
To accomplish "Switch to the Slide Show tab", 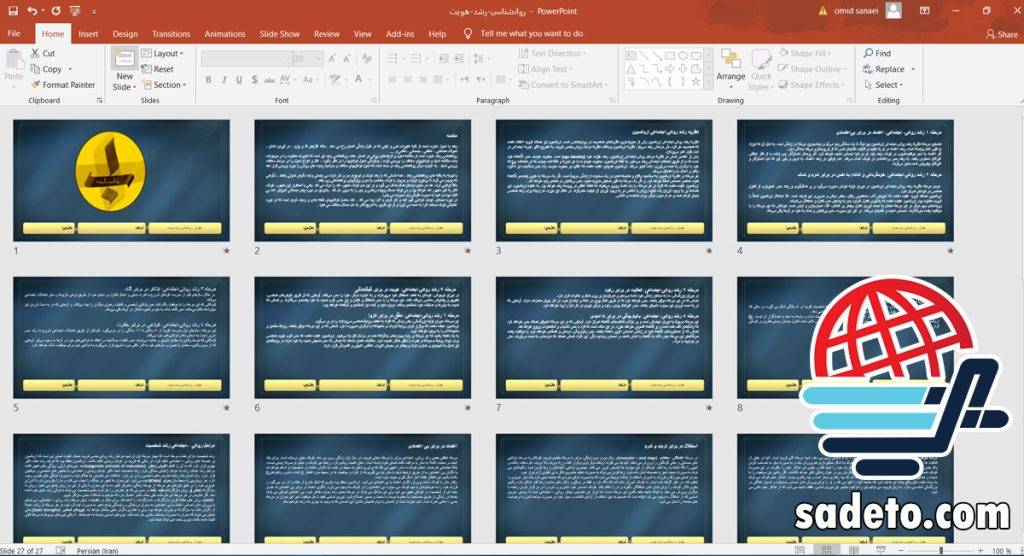I will pyautogui.click(x=280, y=33).
